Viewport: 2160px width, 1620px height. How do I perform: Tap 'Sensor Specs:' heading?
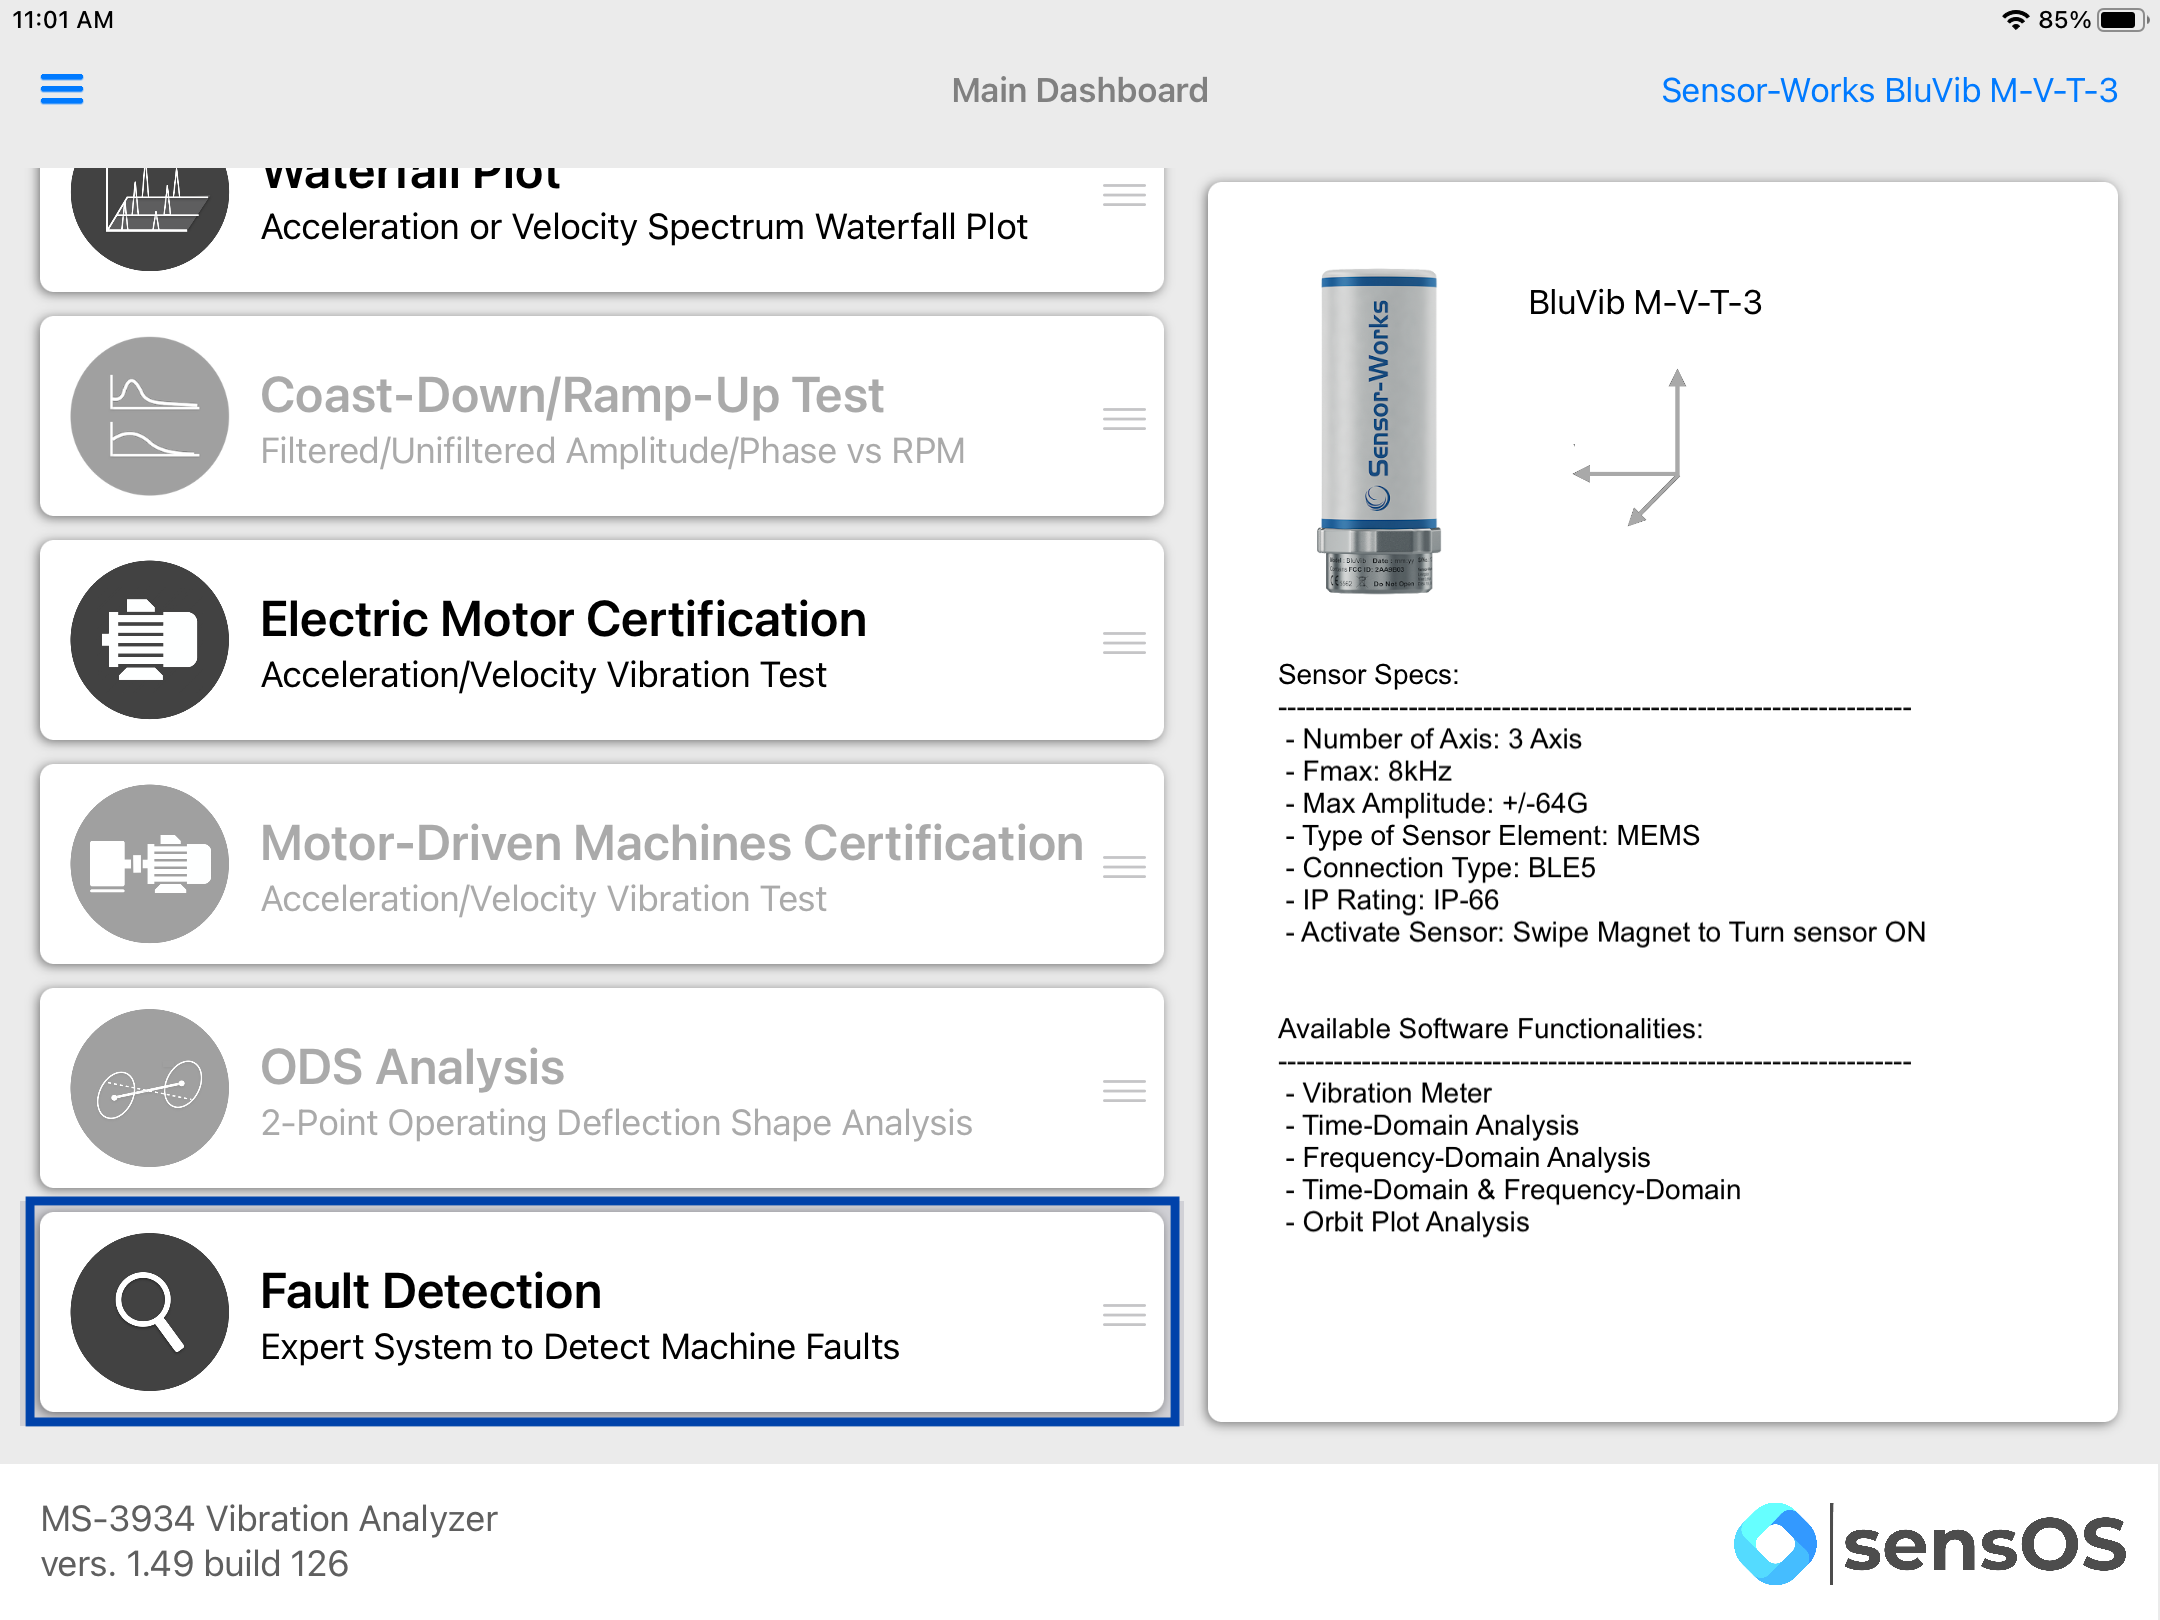1368,675
